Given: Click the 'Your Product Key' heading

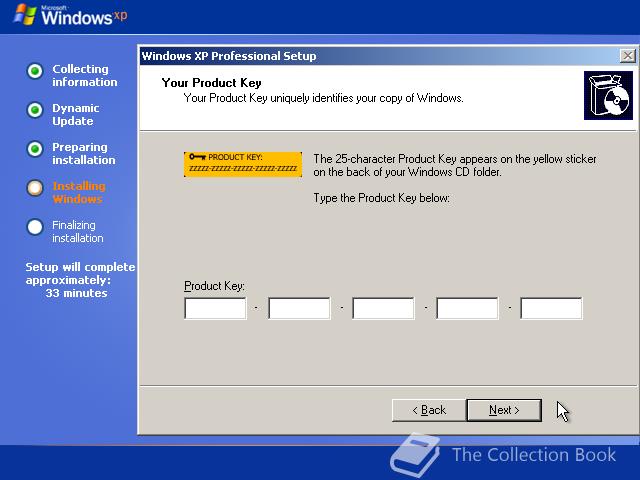Looking at the screenshot, I should tap(211, 83).
